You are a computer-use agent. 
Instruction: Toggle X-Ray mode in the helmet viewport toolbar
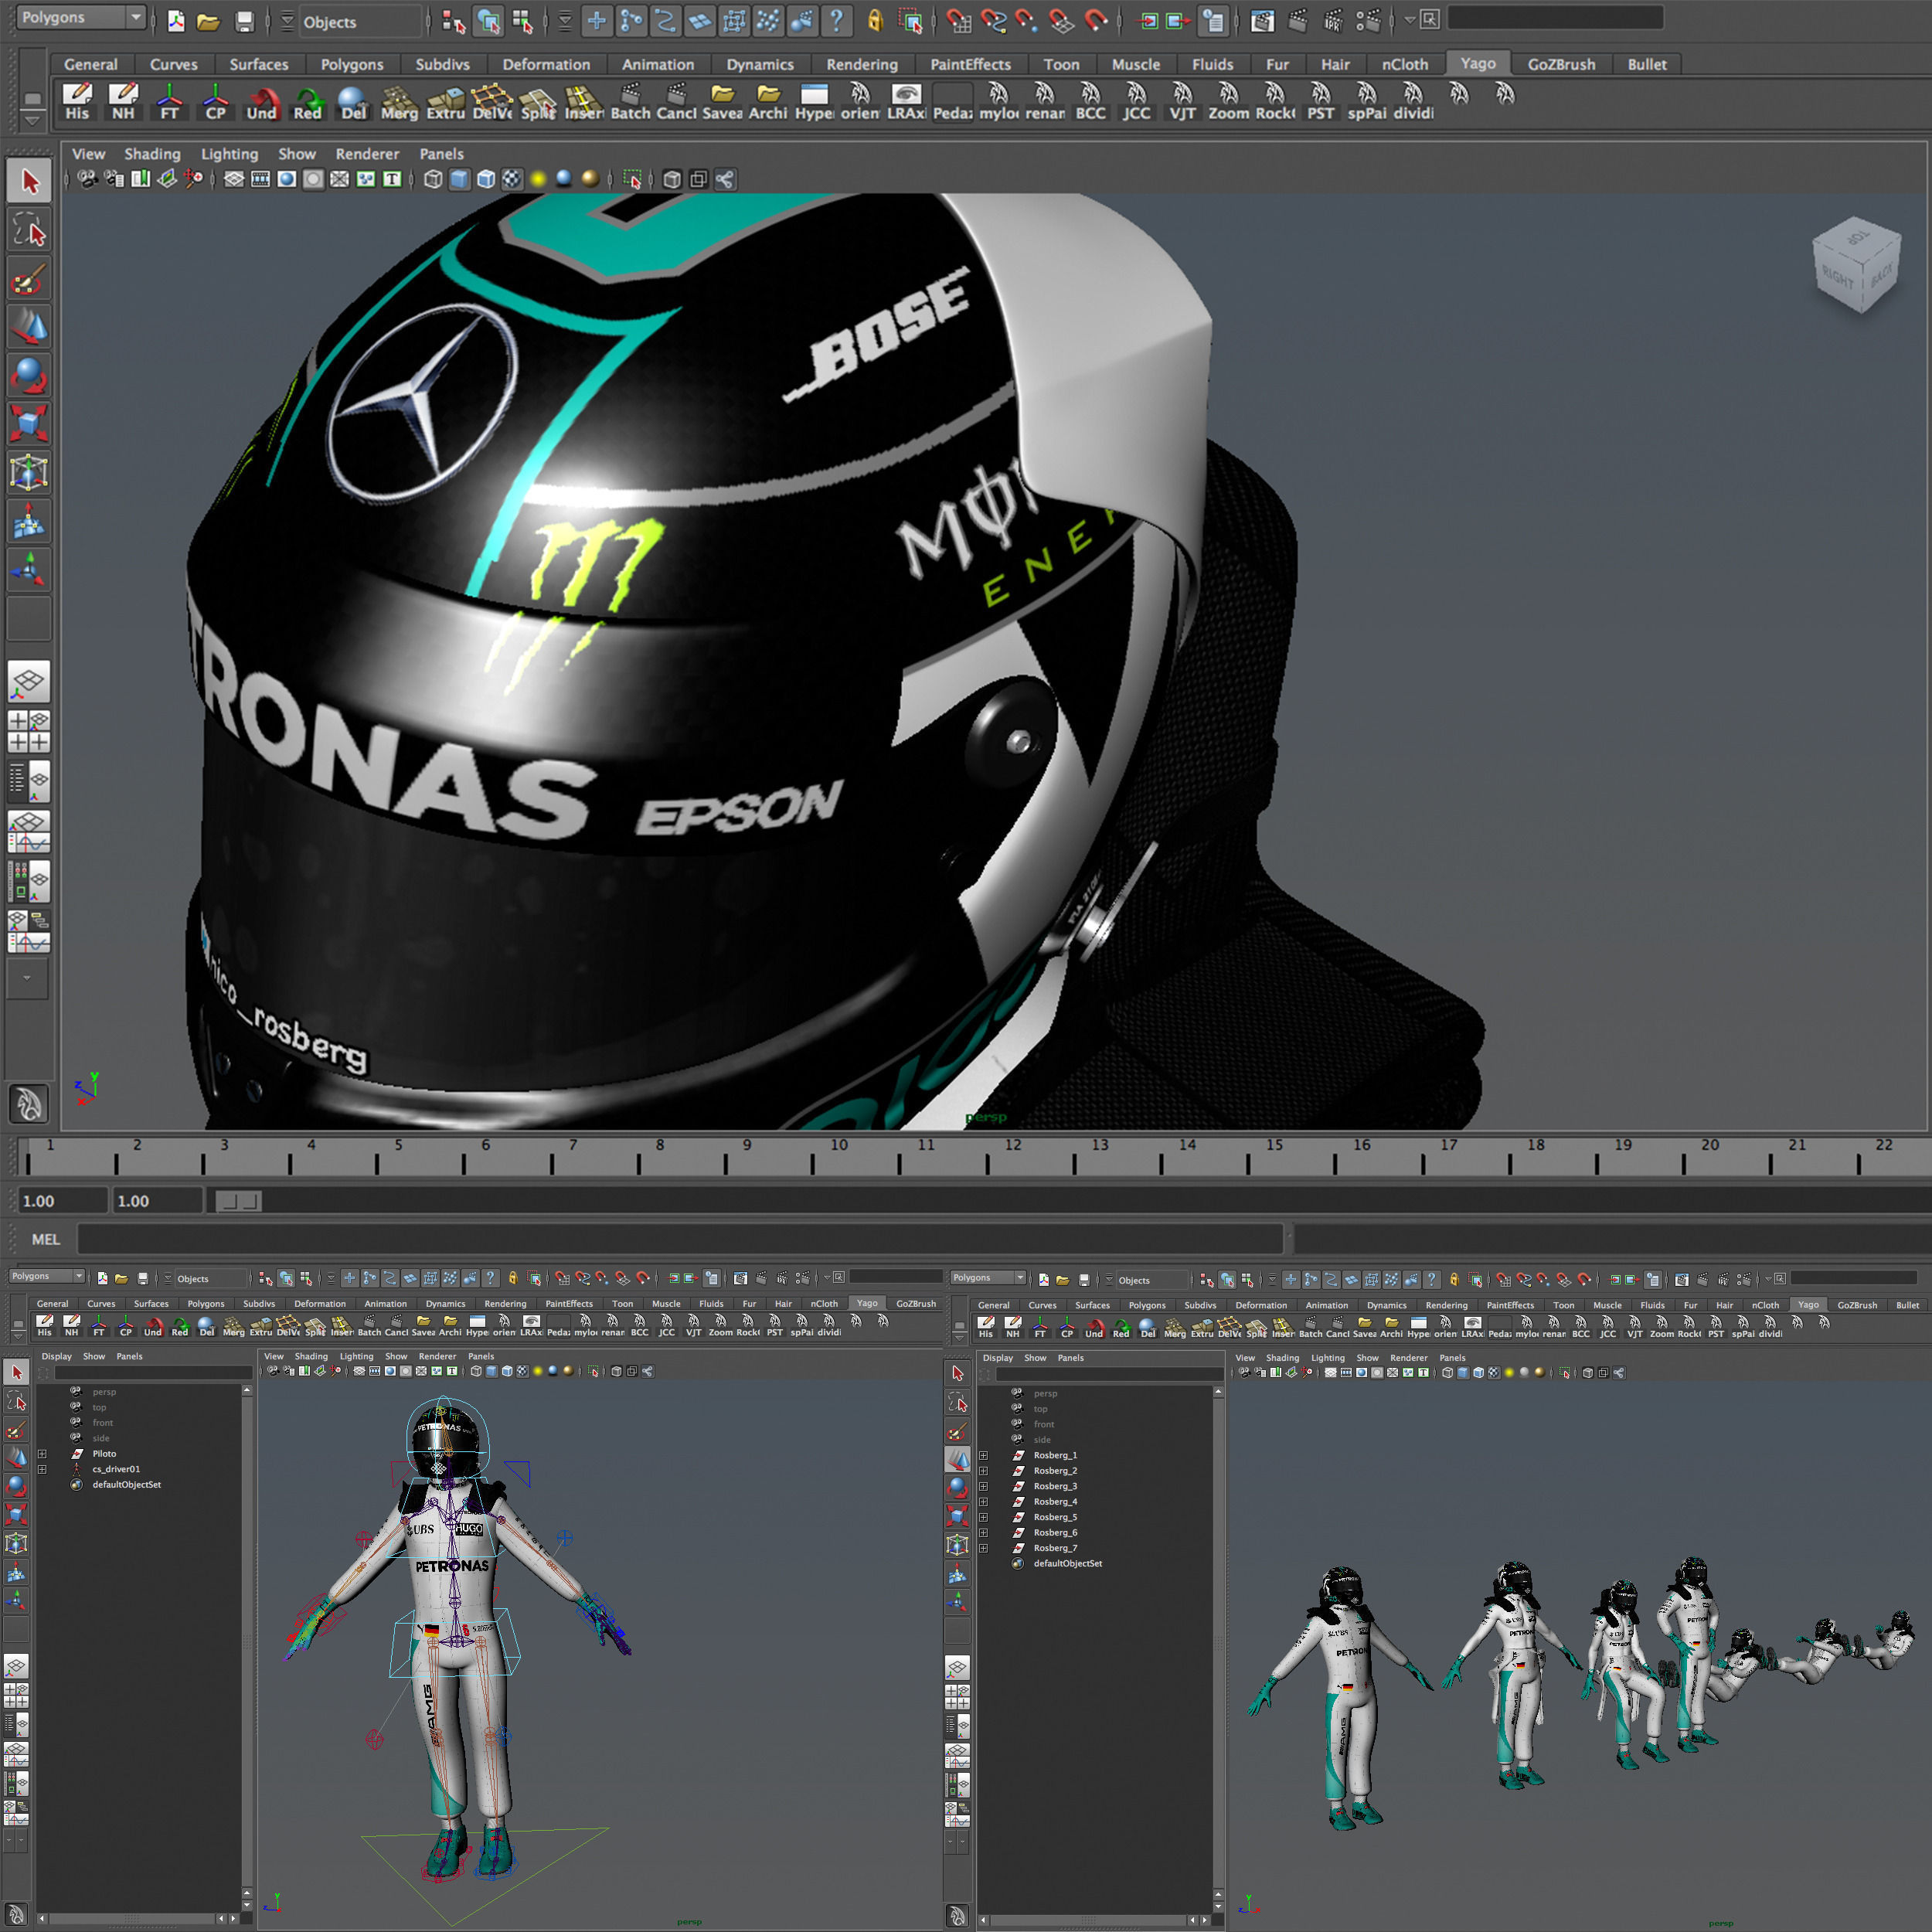click(x=672, y=179)
